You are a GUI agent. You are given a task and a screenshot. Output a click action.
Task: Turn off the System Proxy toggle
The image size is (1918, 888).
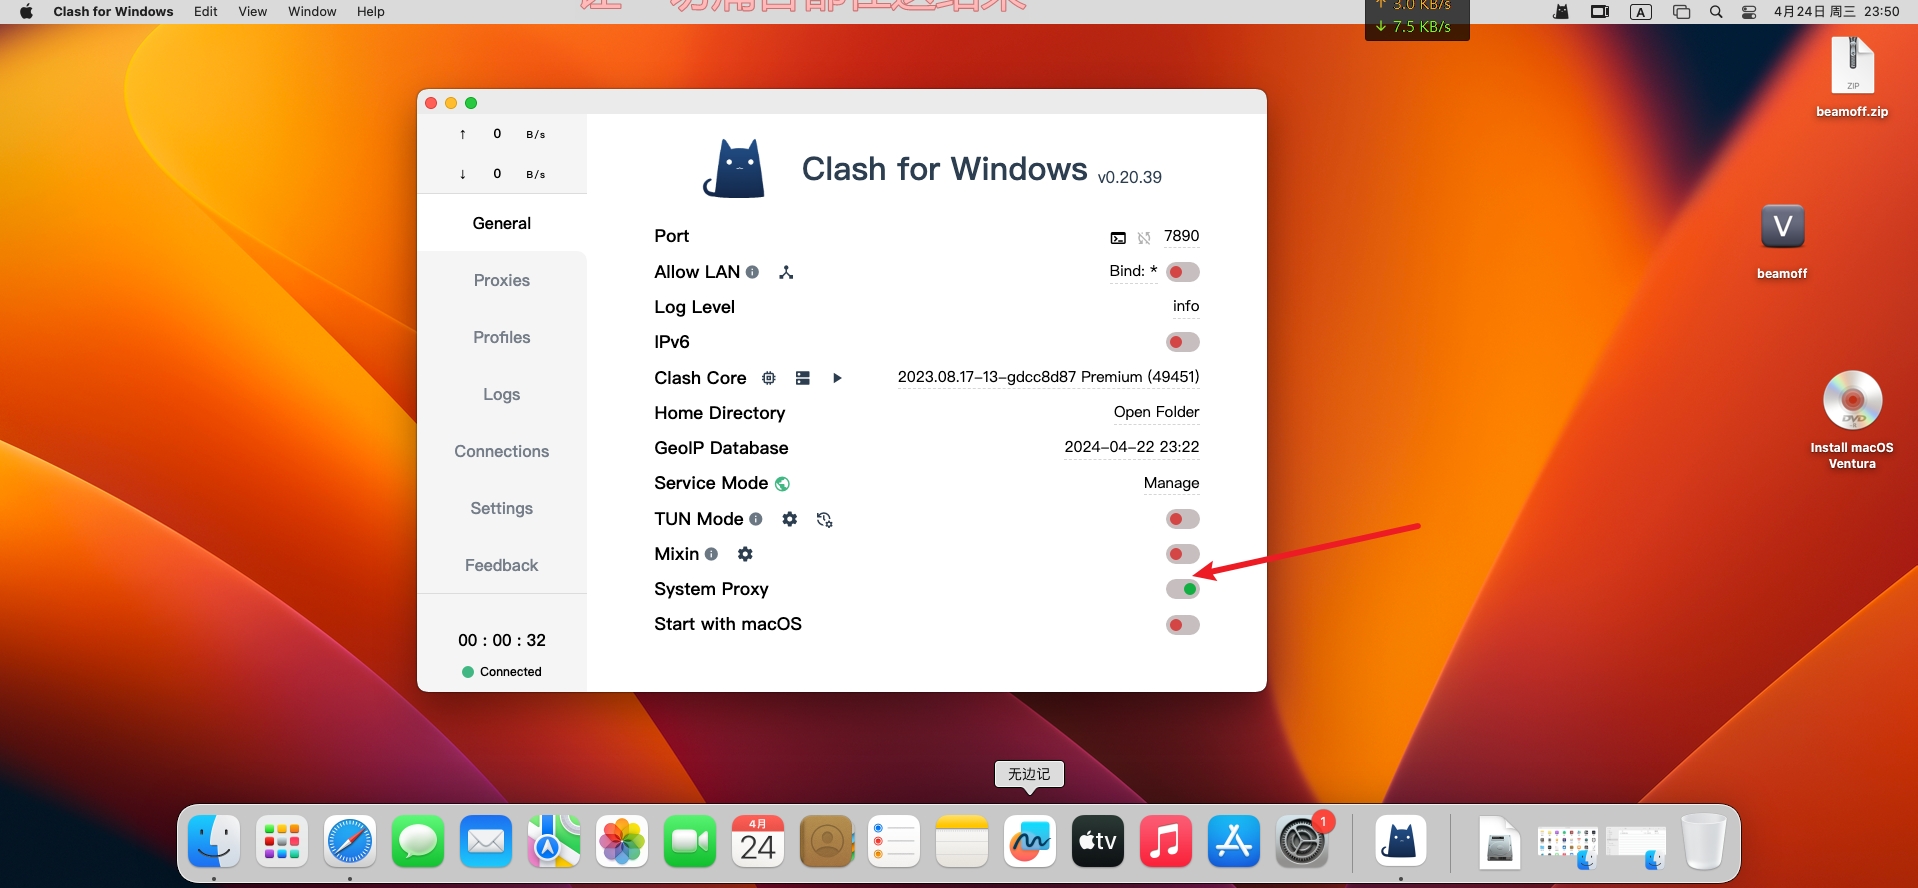tap(1182, 589)
